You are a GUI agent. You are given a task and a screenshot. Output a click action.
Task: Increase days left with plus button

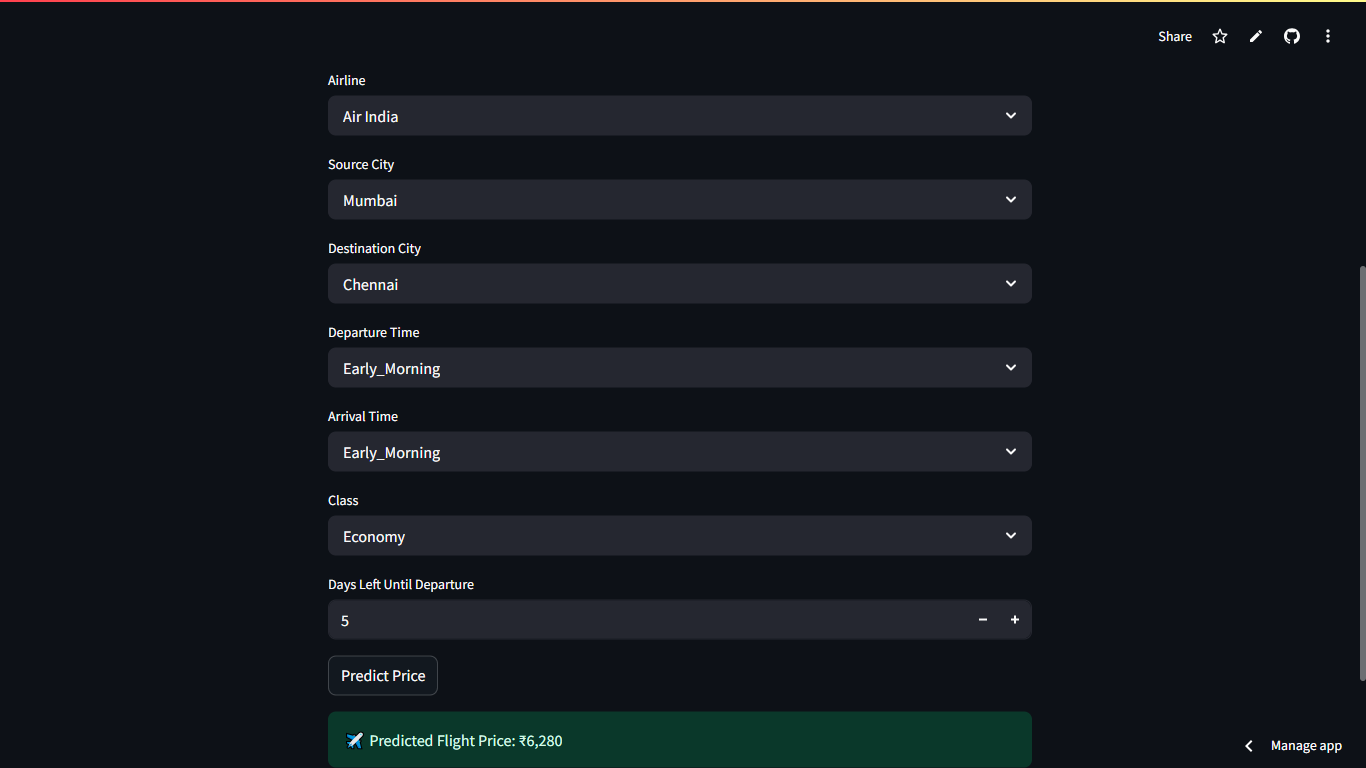point(1015,620)
